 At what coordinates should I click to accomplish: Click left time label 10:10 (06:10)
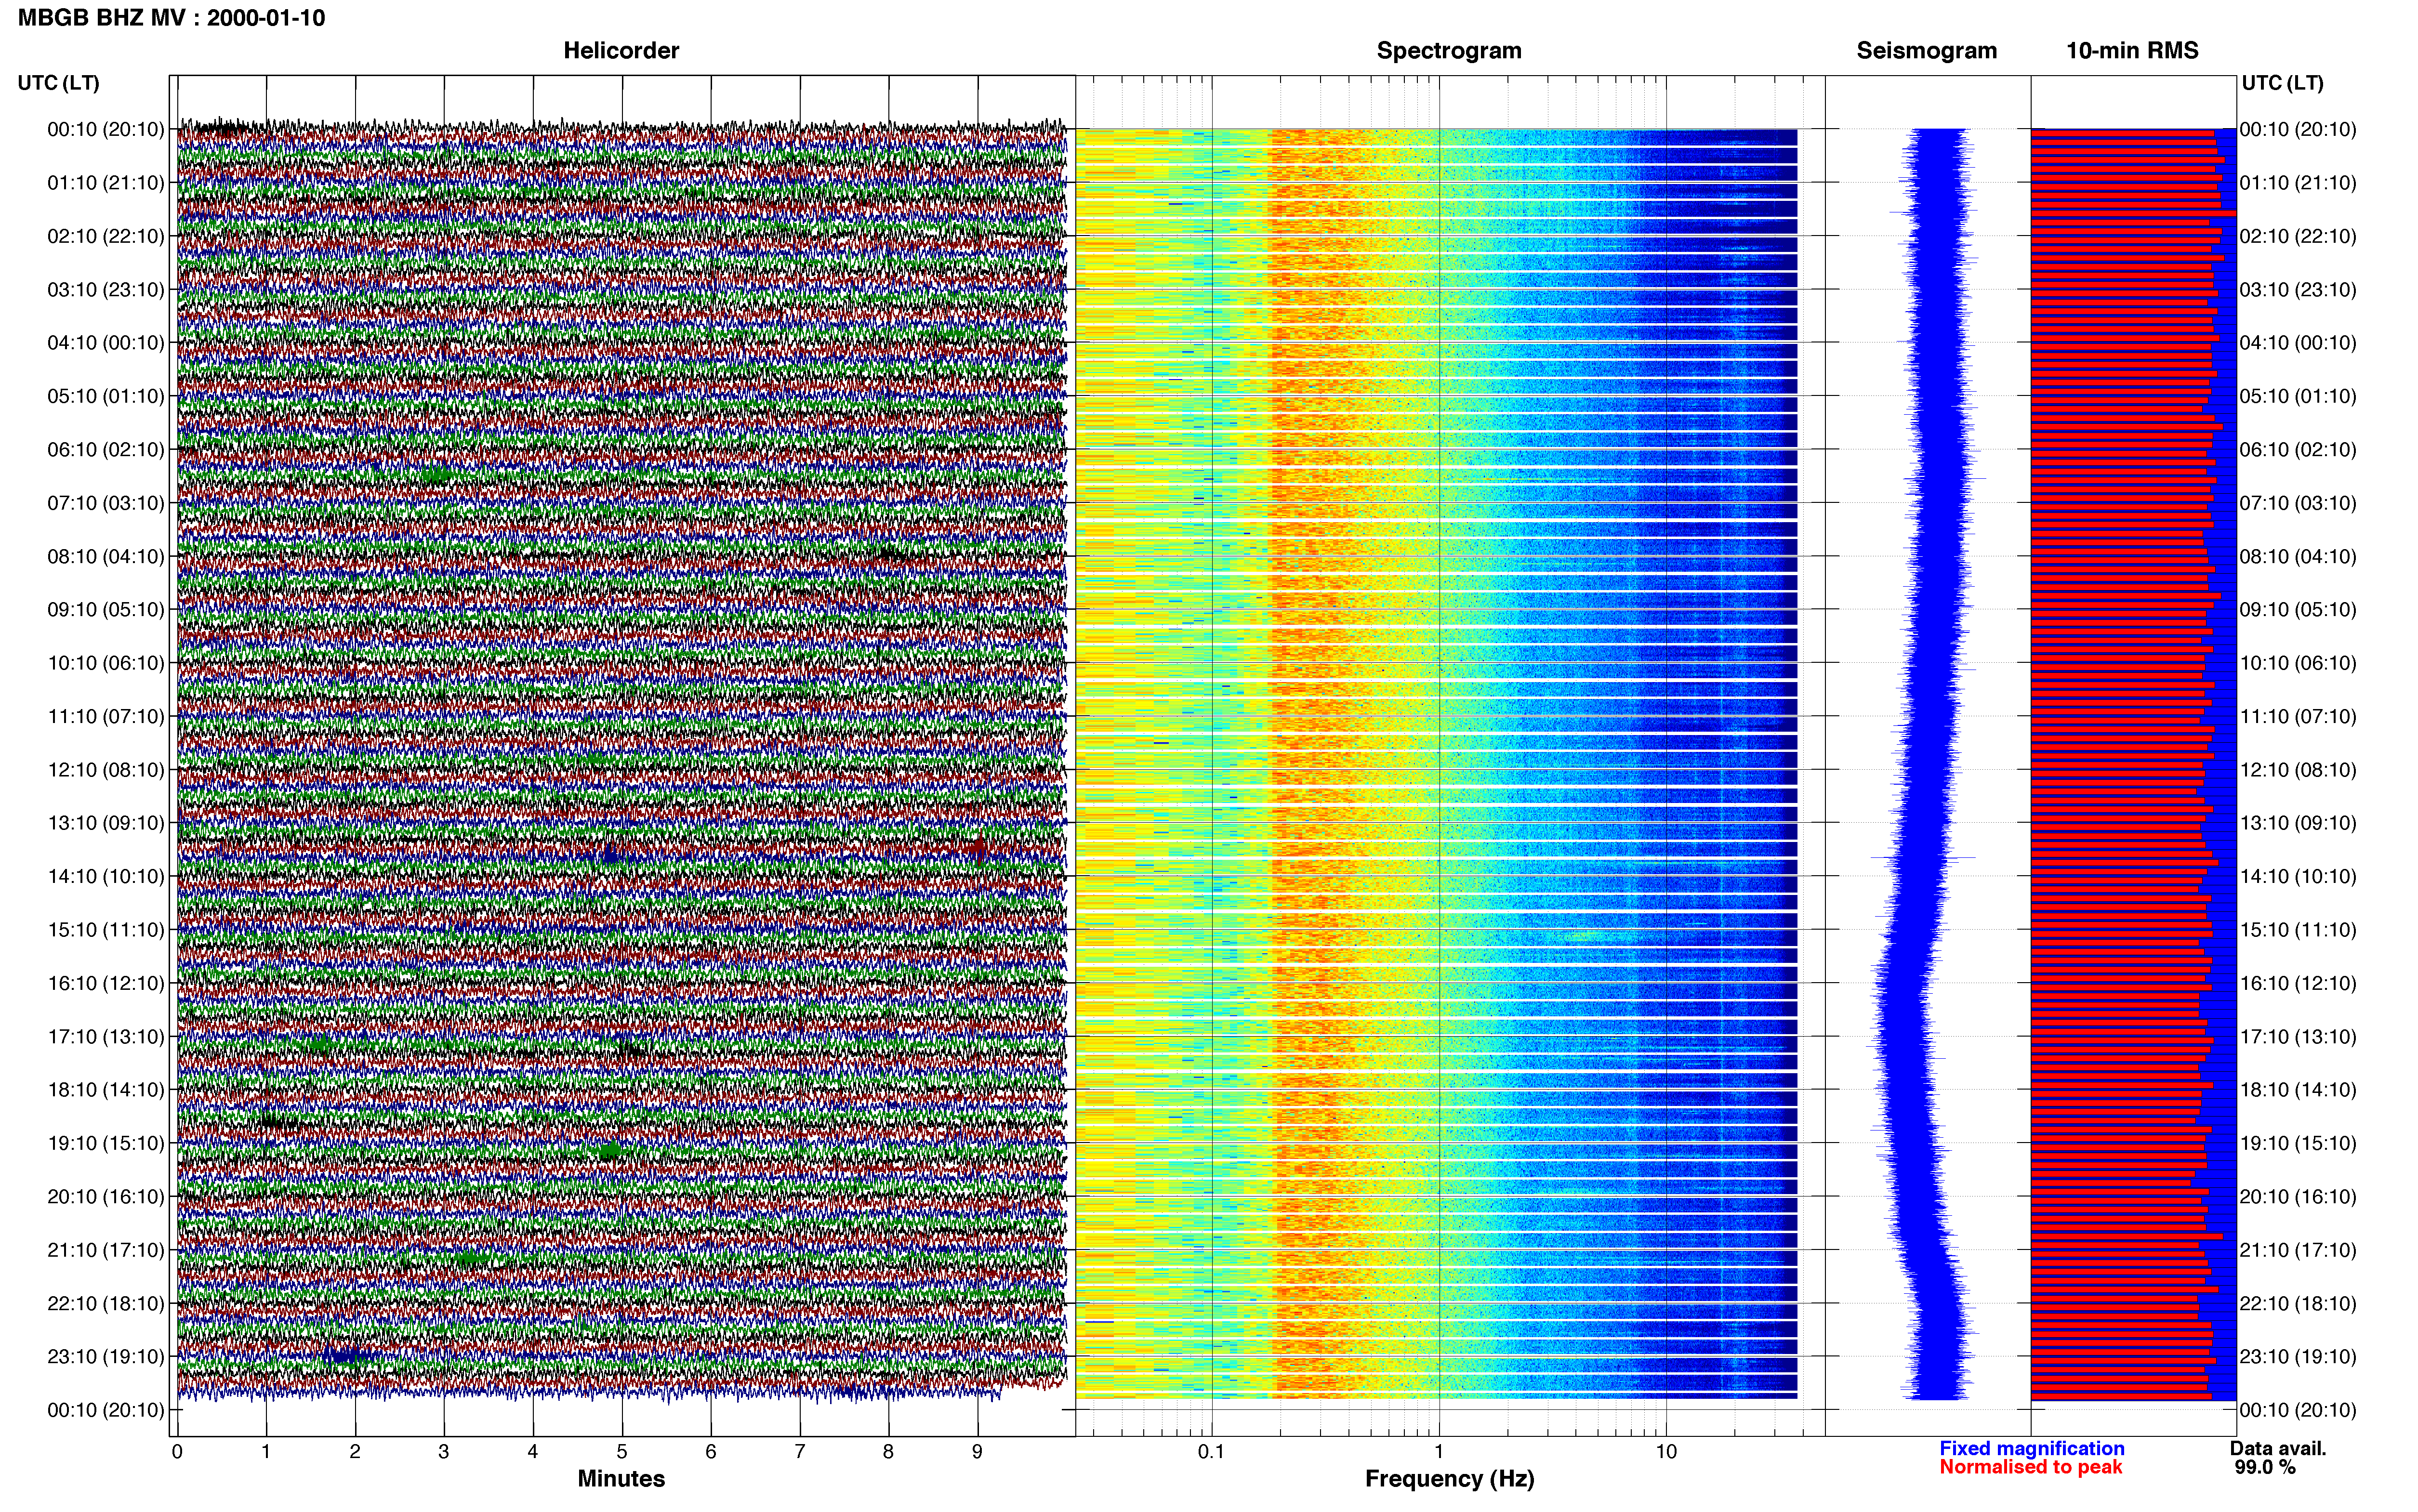coord(105,663)
